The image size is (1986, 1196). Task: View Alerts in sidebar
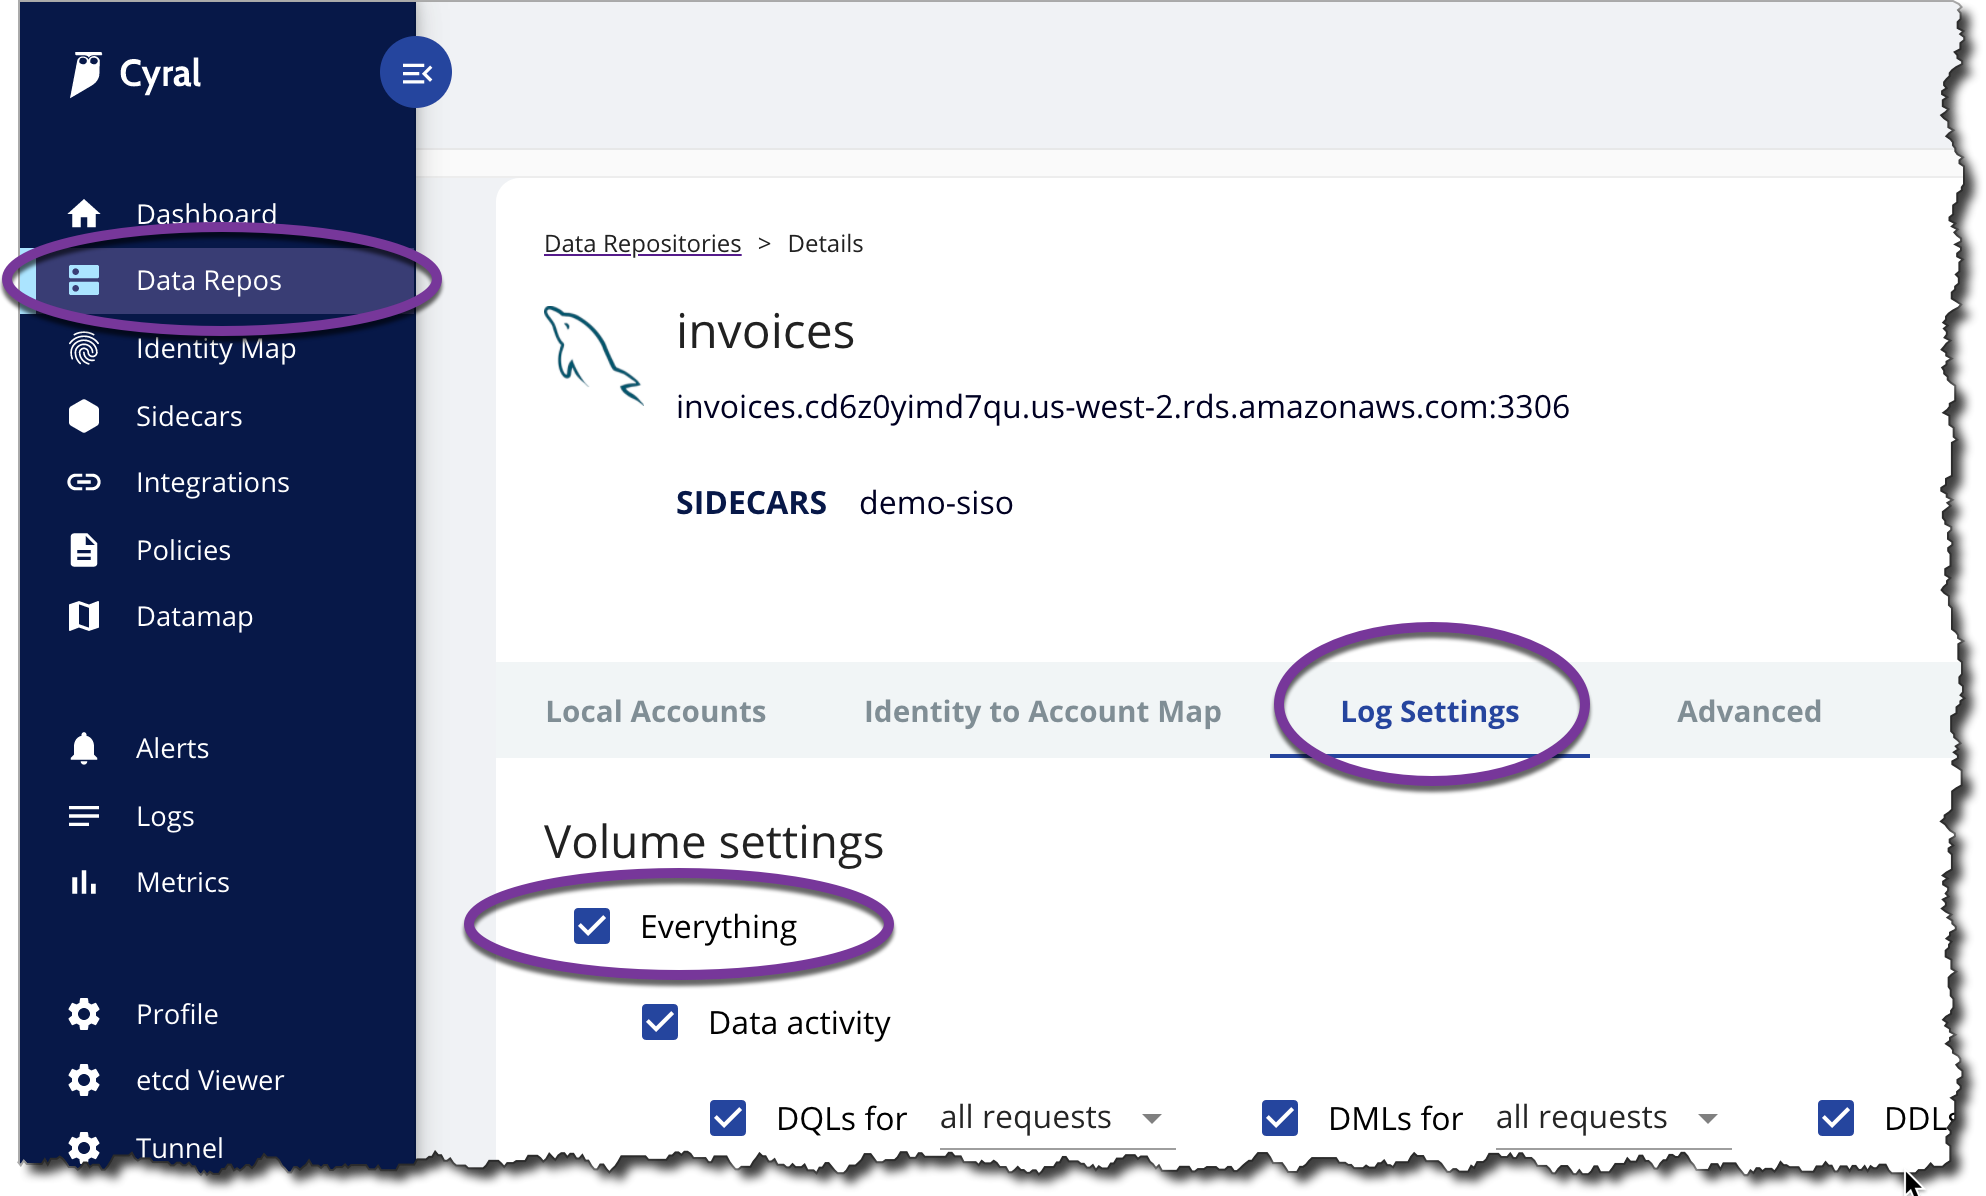pyautogui.click(x=172, y=748)
